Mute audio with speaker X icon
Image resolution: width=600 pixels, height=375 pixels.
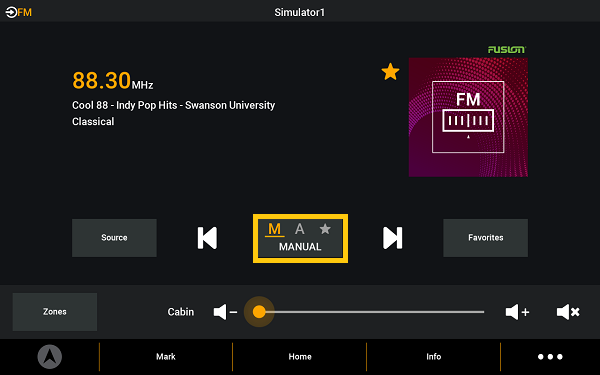click(568, 312)
